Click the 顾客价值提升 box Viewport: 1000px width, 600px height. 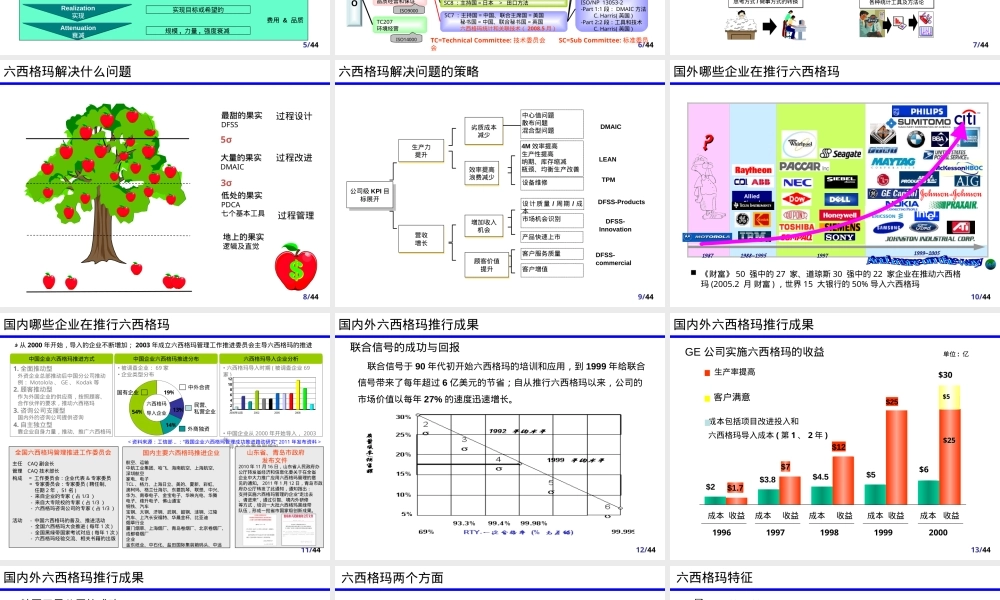tap(486, 265)
